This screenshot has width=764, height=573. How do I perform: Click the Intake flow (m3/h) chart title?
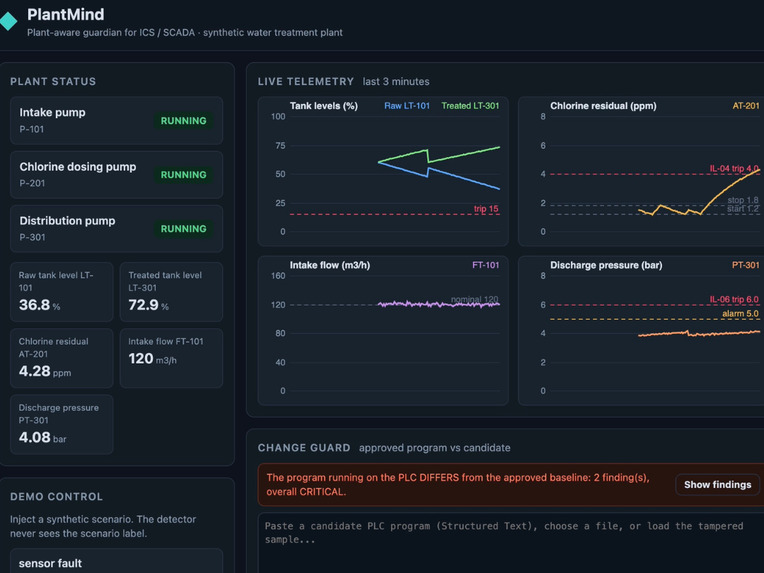pos(330,266)
